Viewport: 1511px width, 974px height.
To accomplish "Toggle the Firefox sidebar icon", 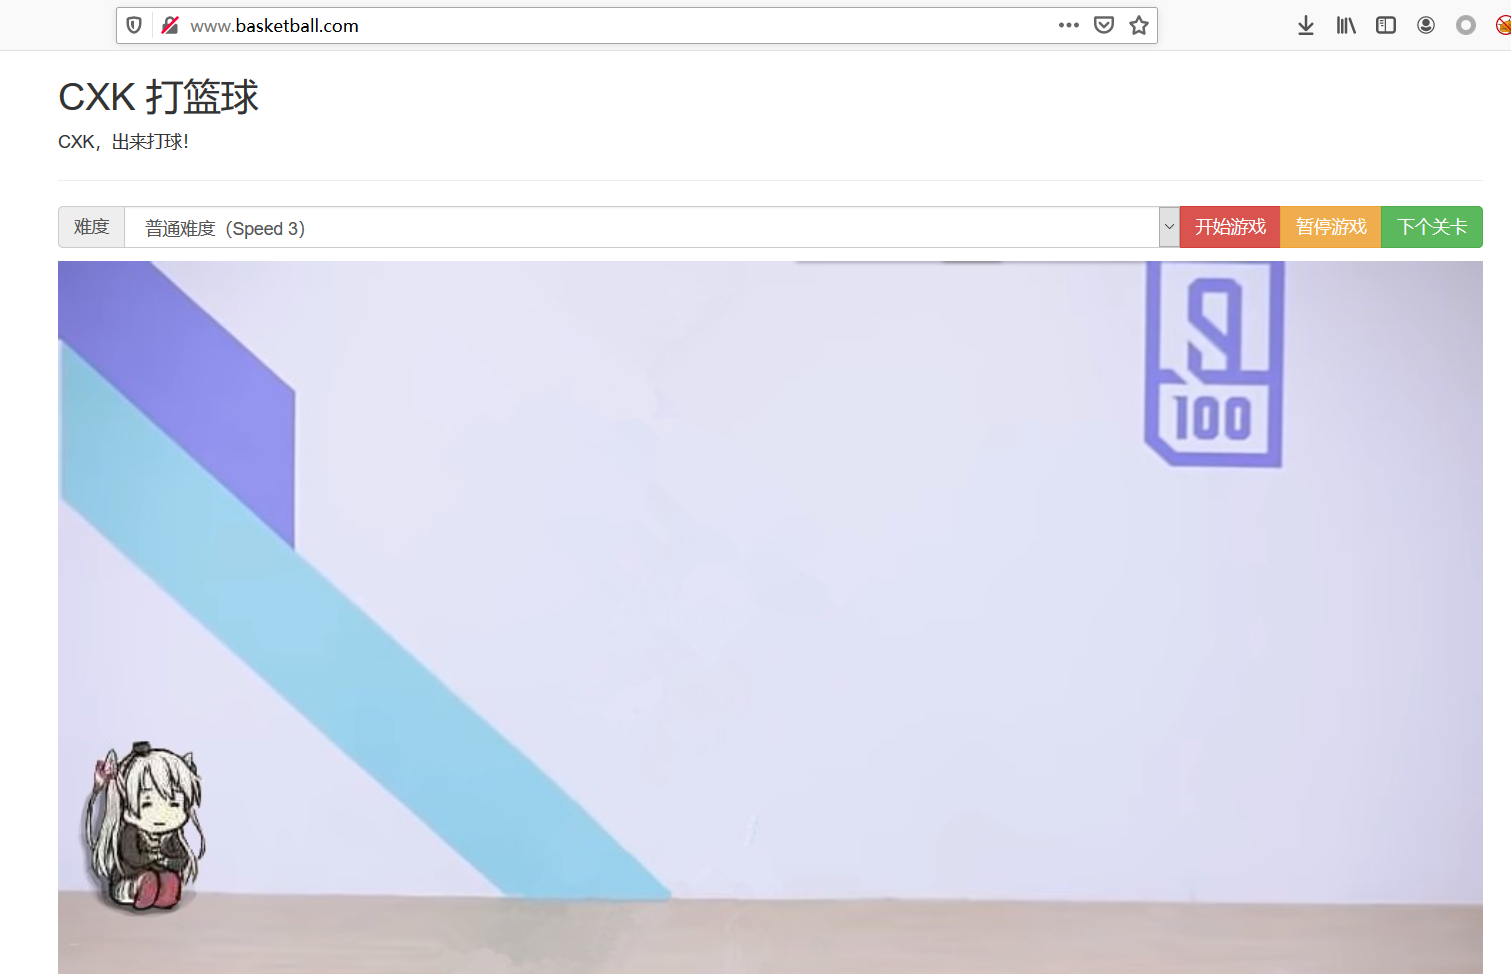I will (1386, 25).
